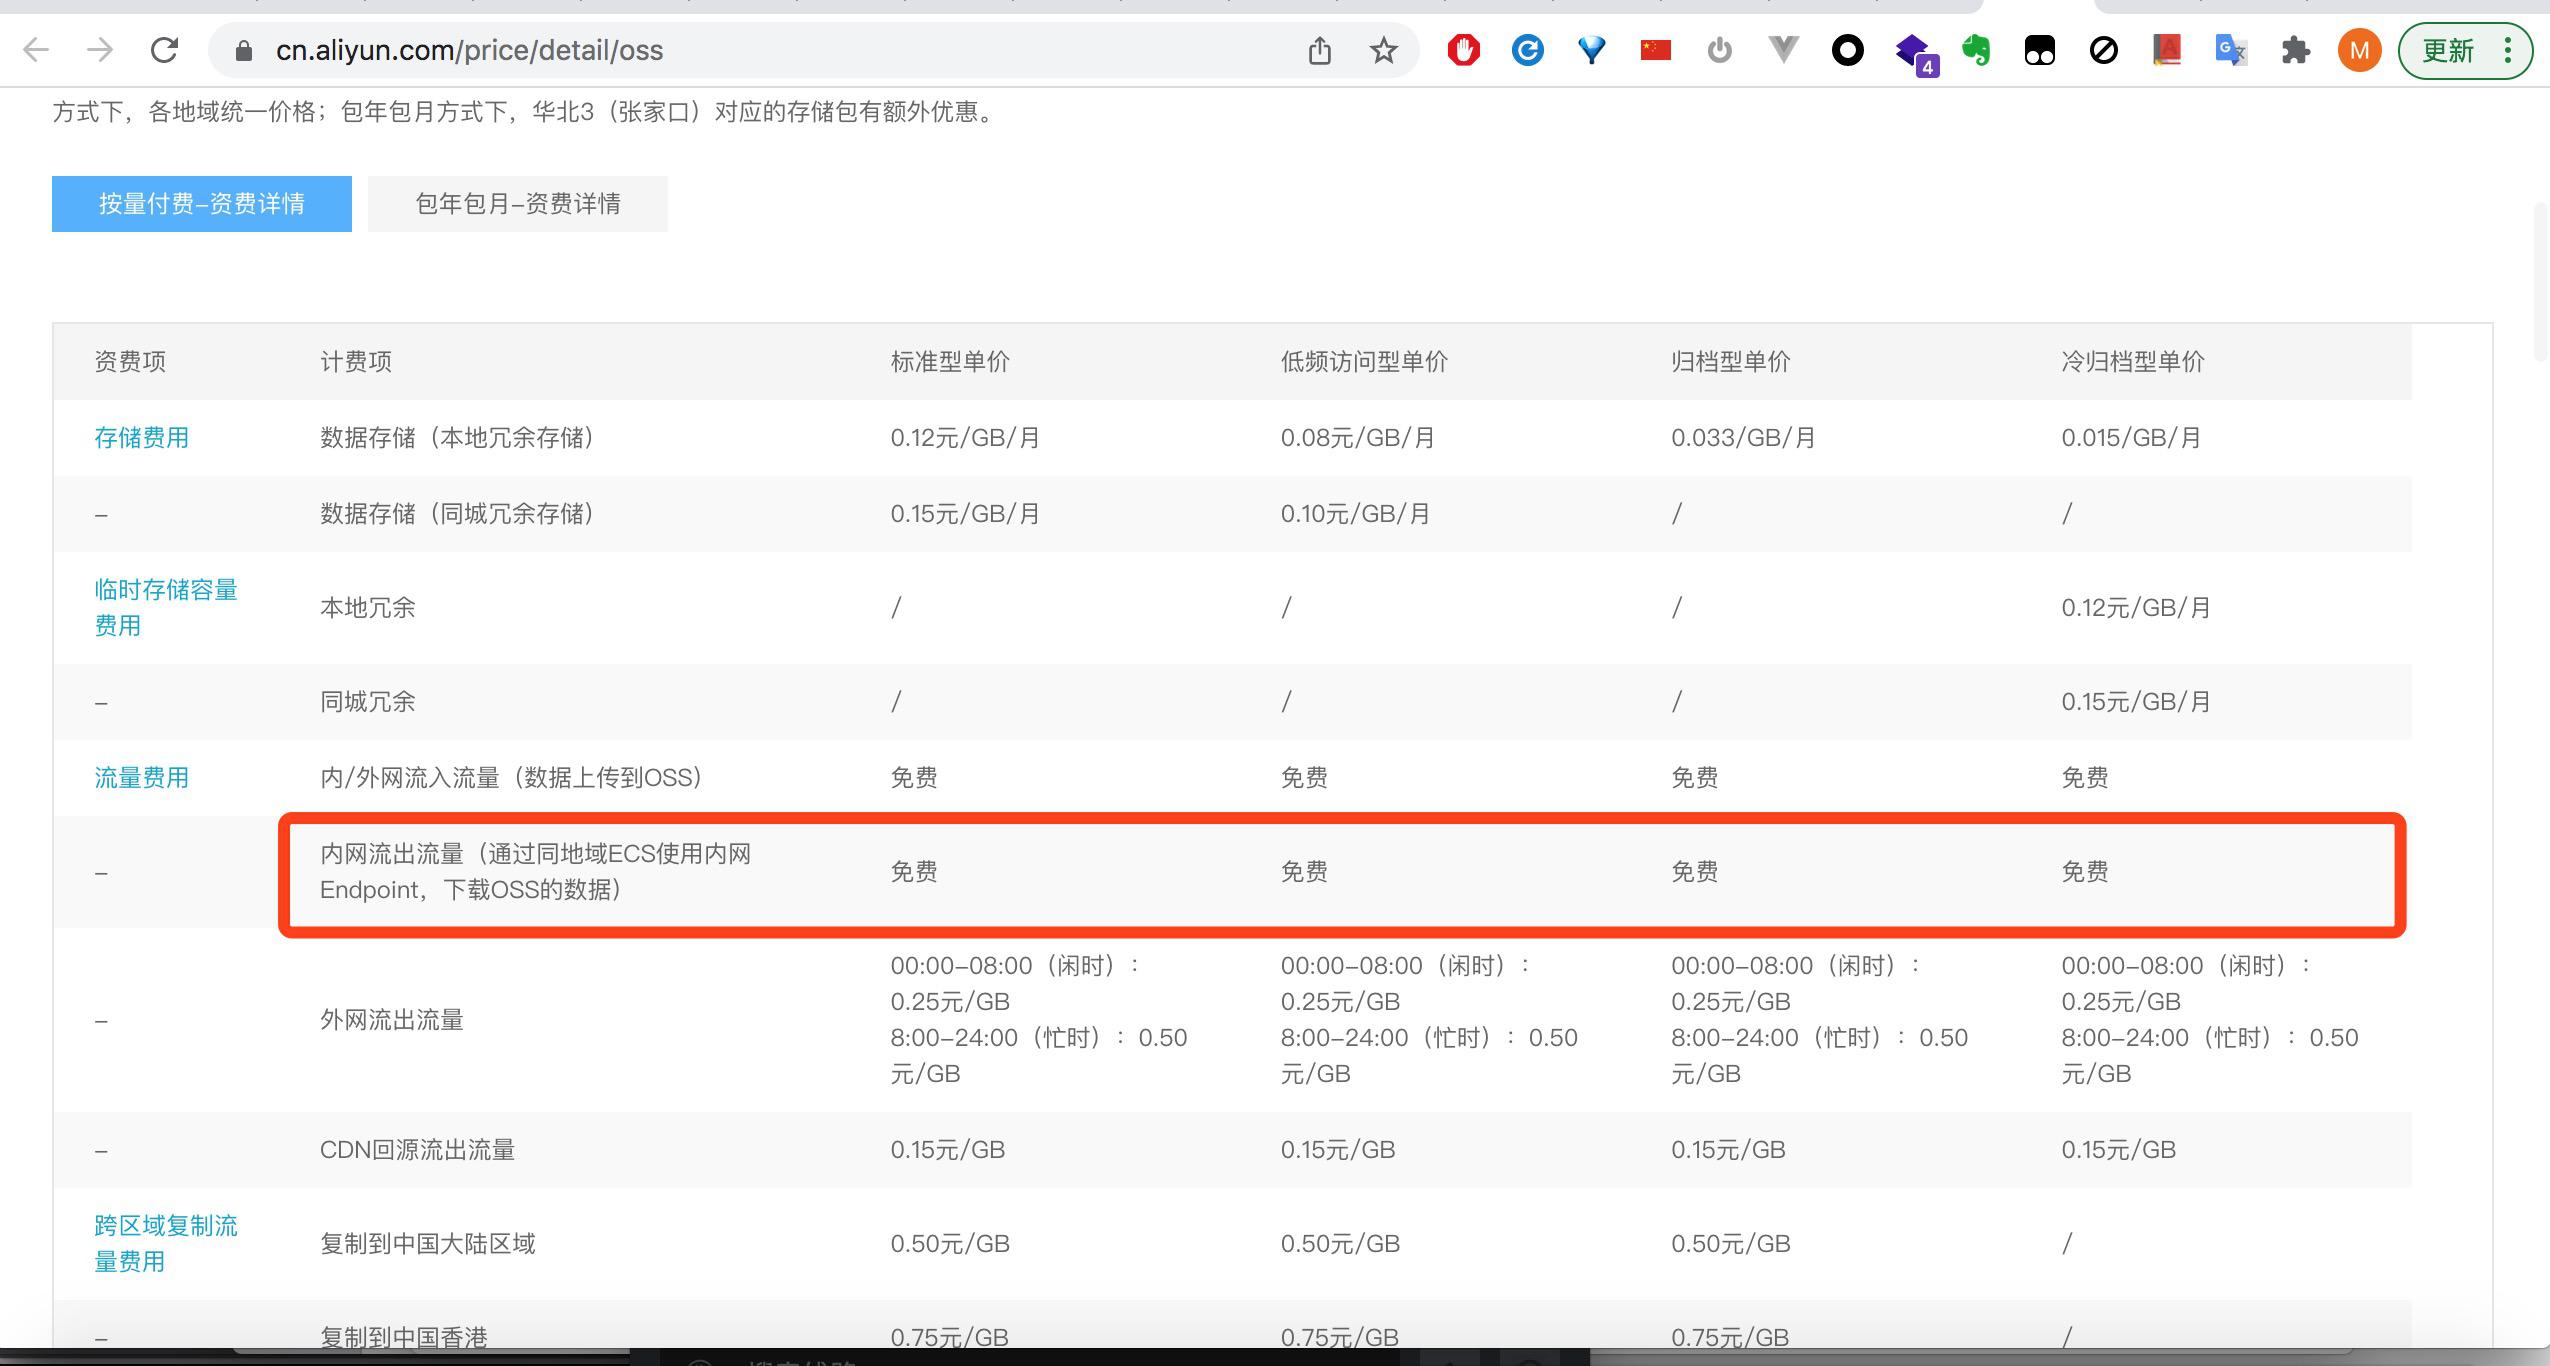Switch to 包年包月-资费详情 tab
2550x1366 pixels.
(x=517, y=204)
